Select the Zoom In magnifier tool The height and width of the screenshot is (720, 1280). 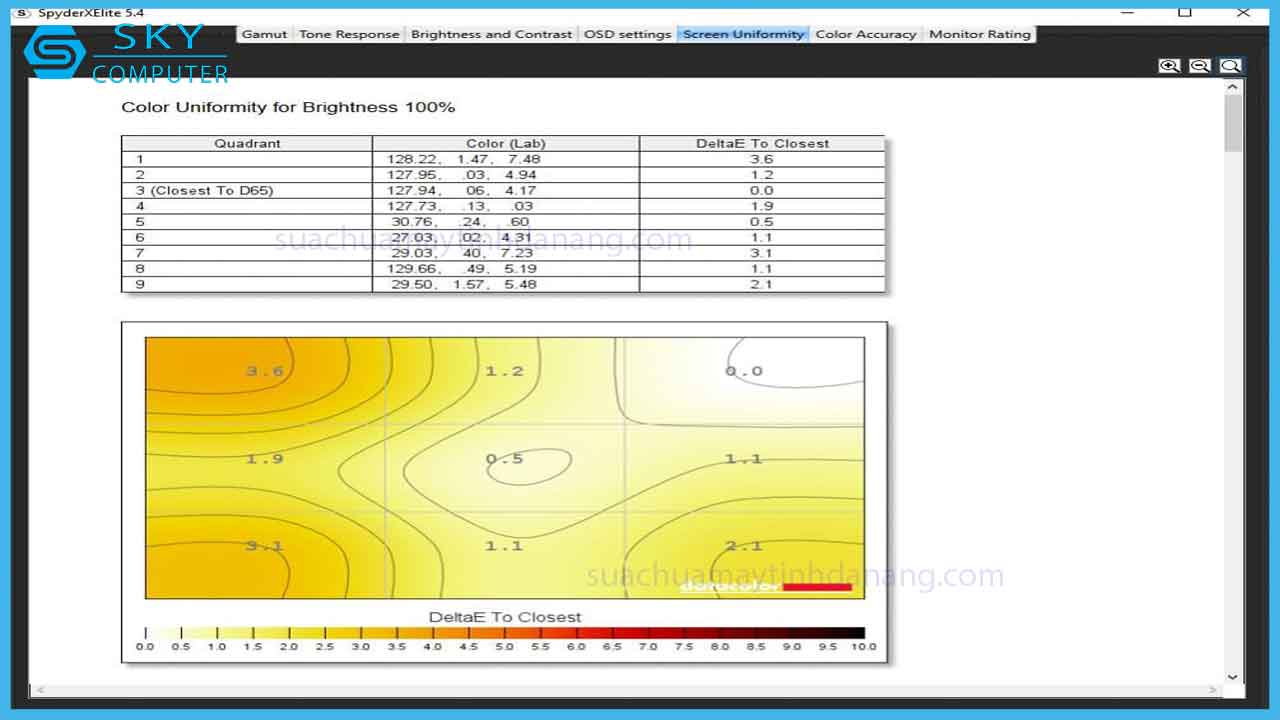1168,64
